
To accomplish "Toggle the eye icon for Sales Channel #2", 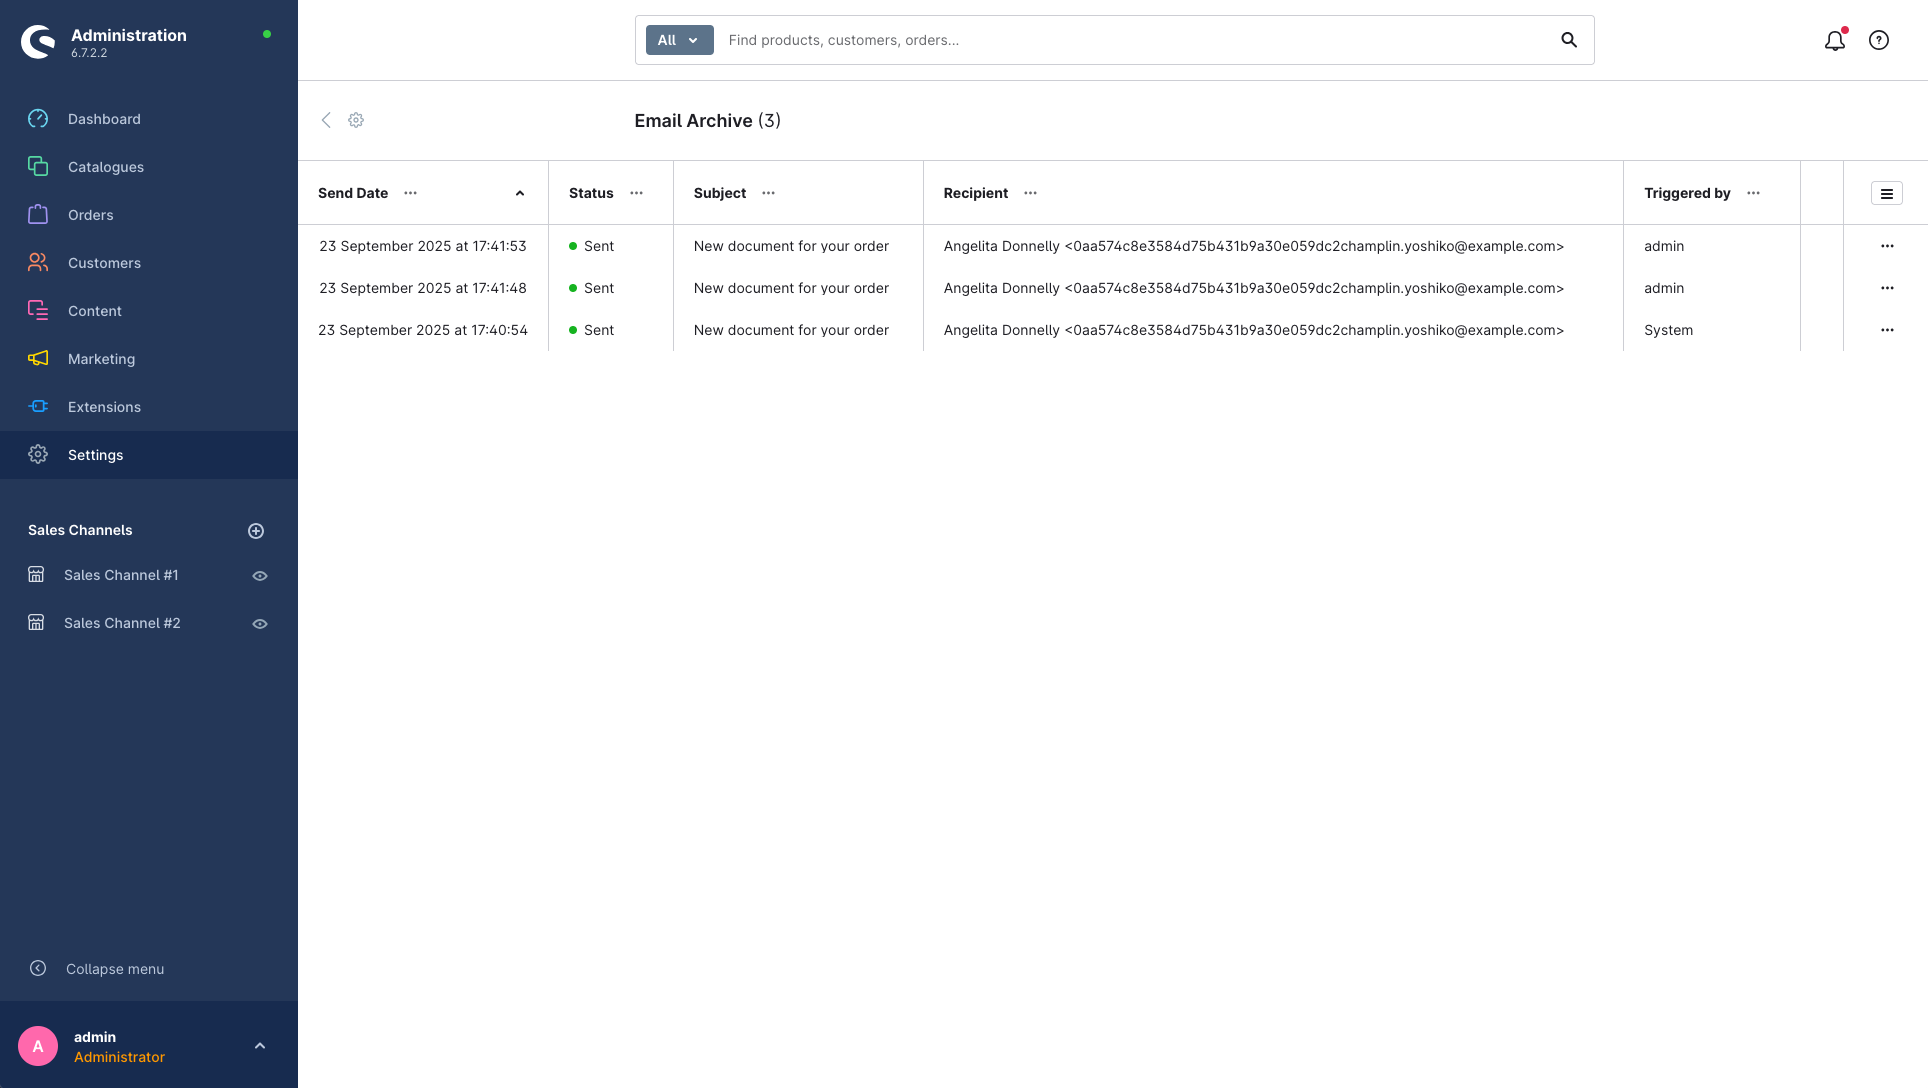I will [x=260, y=624].
